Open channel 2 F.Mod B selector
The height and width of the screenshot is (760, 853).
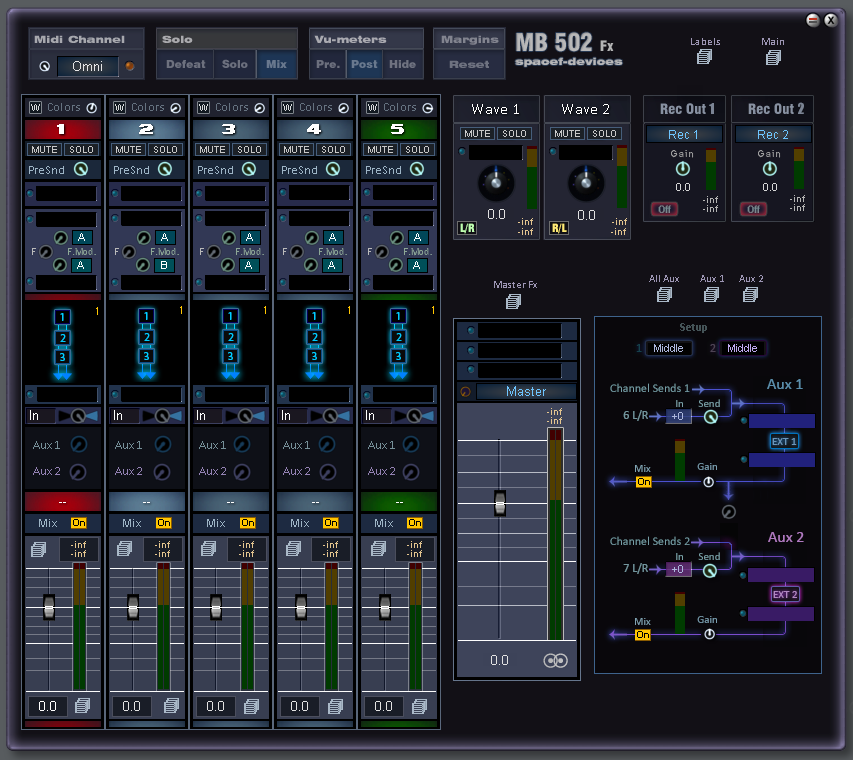(164, 265)
